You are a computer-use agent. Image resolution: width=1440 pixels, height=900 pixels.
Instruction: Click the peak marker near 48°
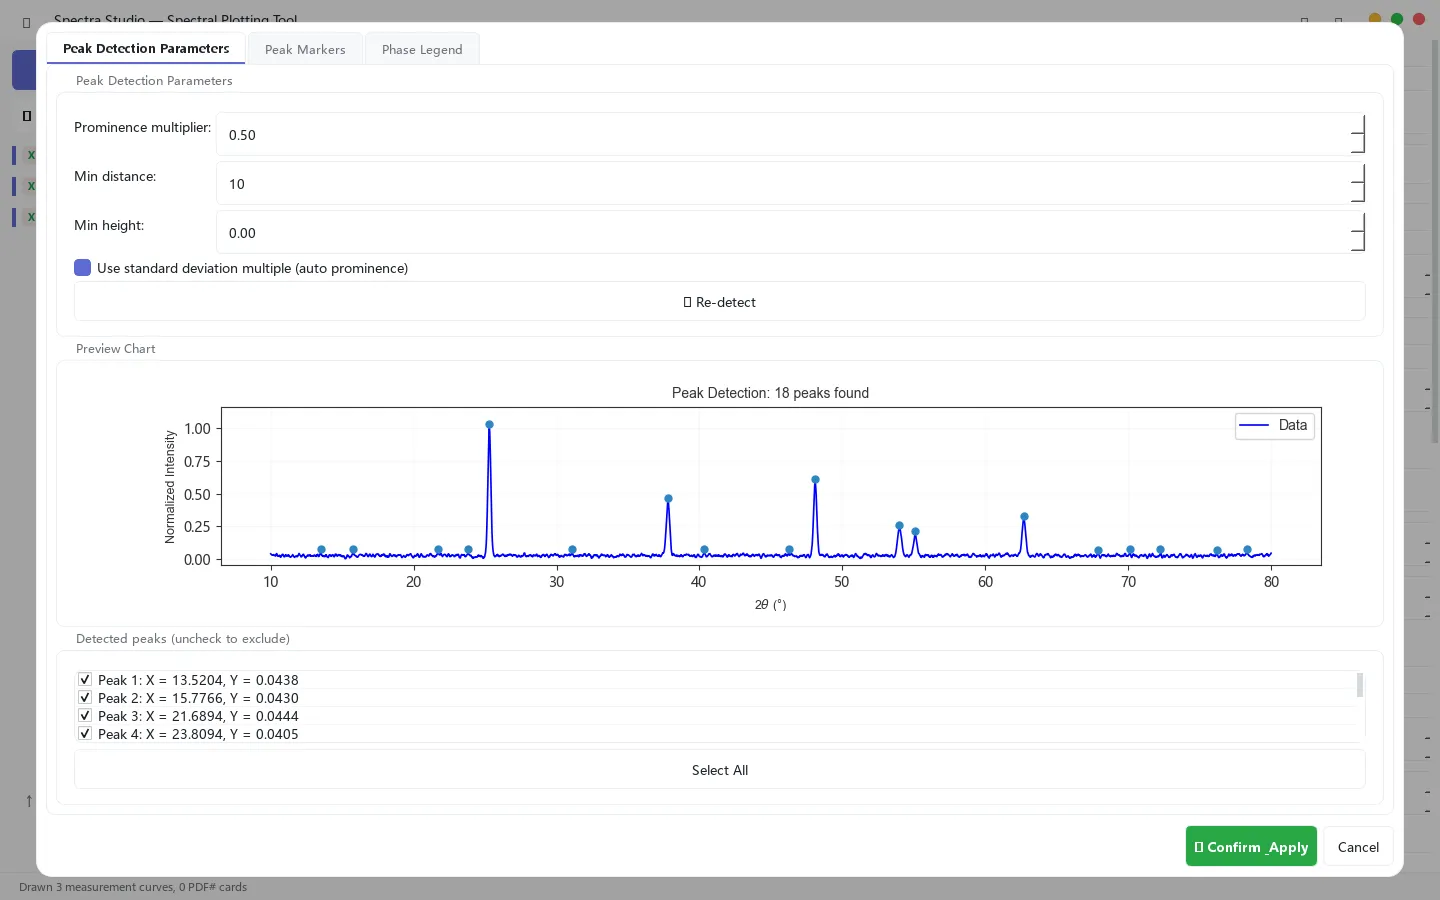815,480
